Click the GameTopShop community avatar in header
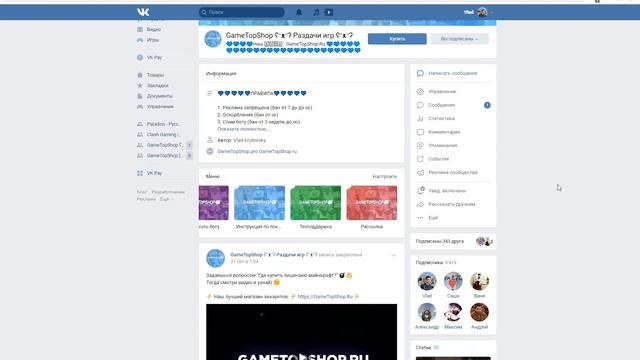640x360 pixels. pos(213,39)
